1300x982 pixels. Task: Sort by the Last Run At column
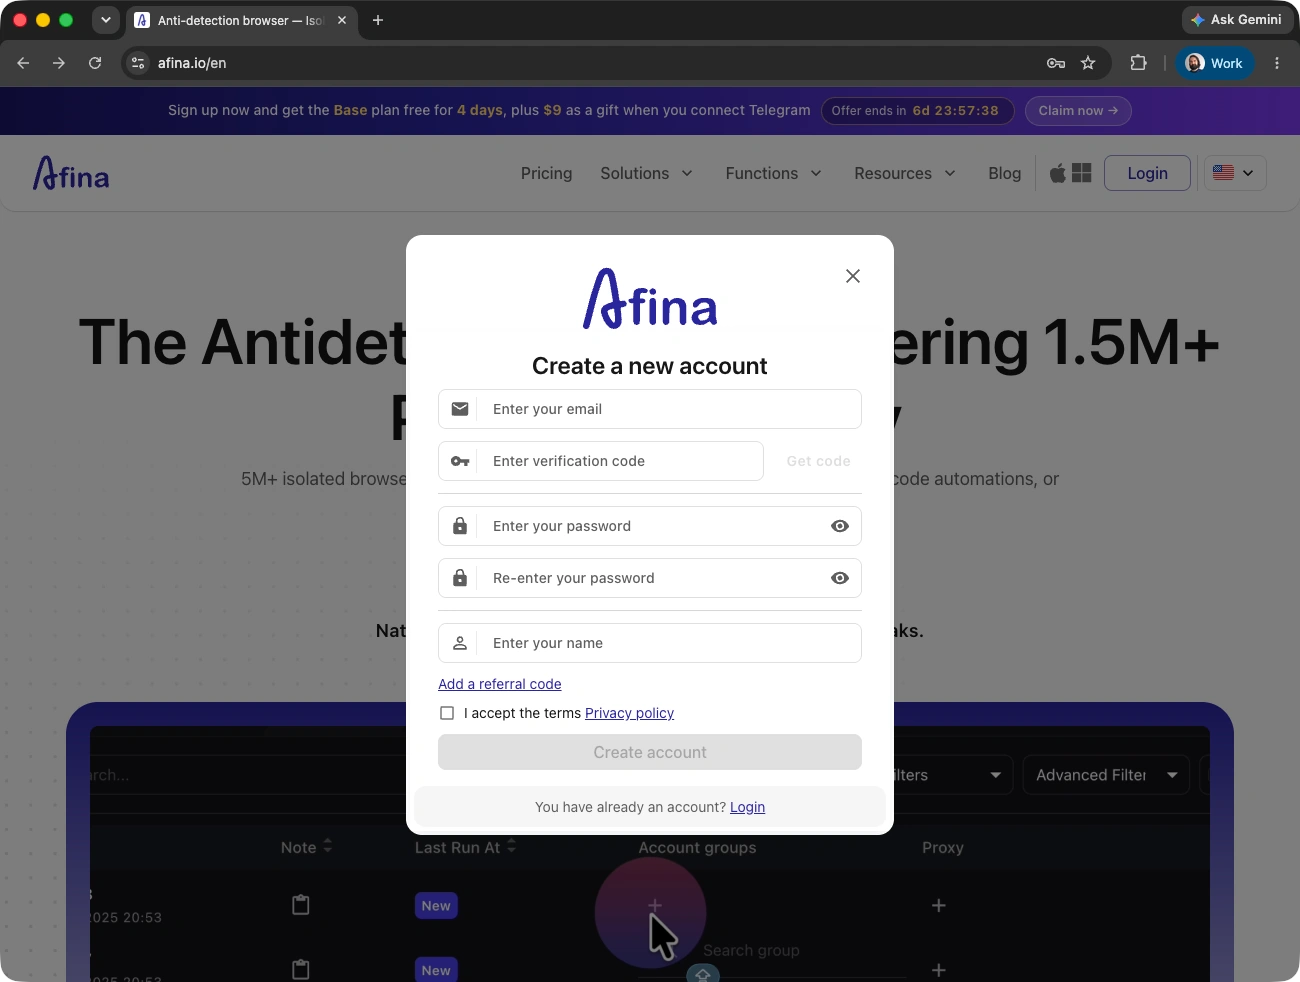(x=465, y=847)
